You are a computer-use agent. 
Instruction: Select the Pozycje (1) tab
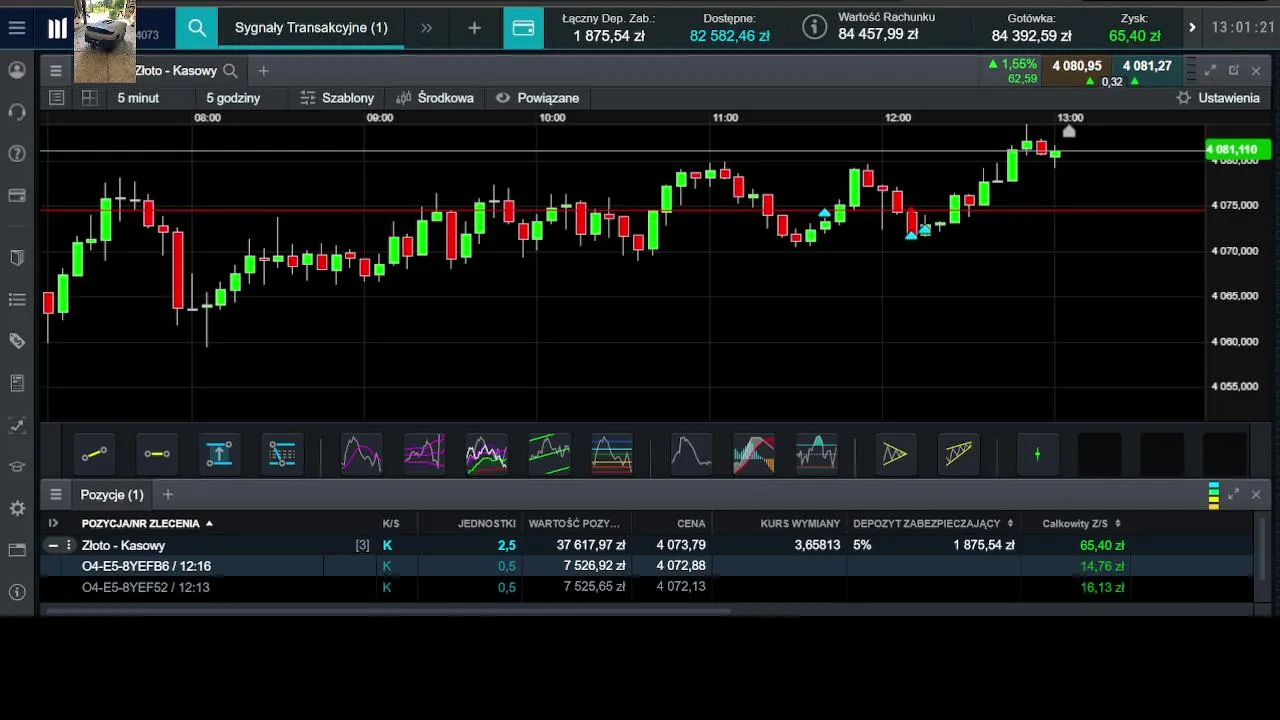(112, 494)
